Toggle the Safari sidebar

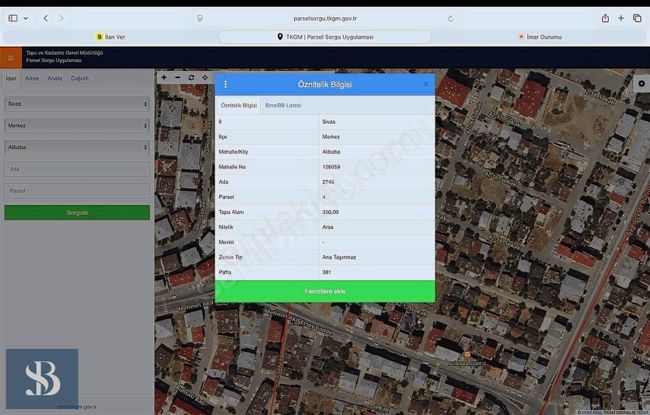click(13, 18)
